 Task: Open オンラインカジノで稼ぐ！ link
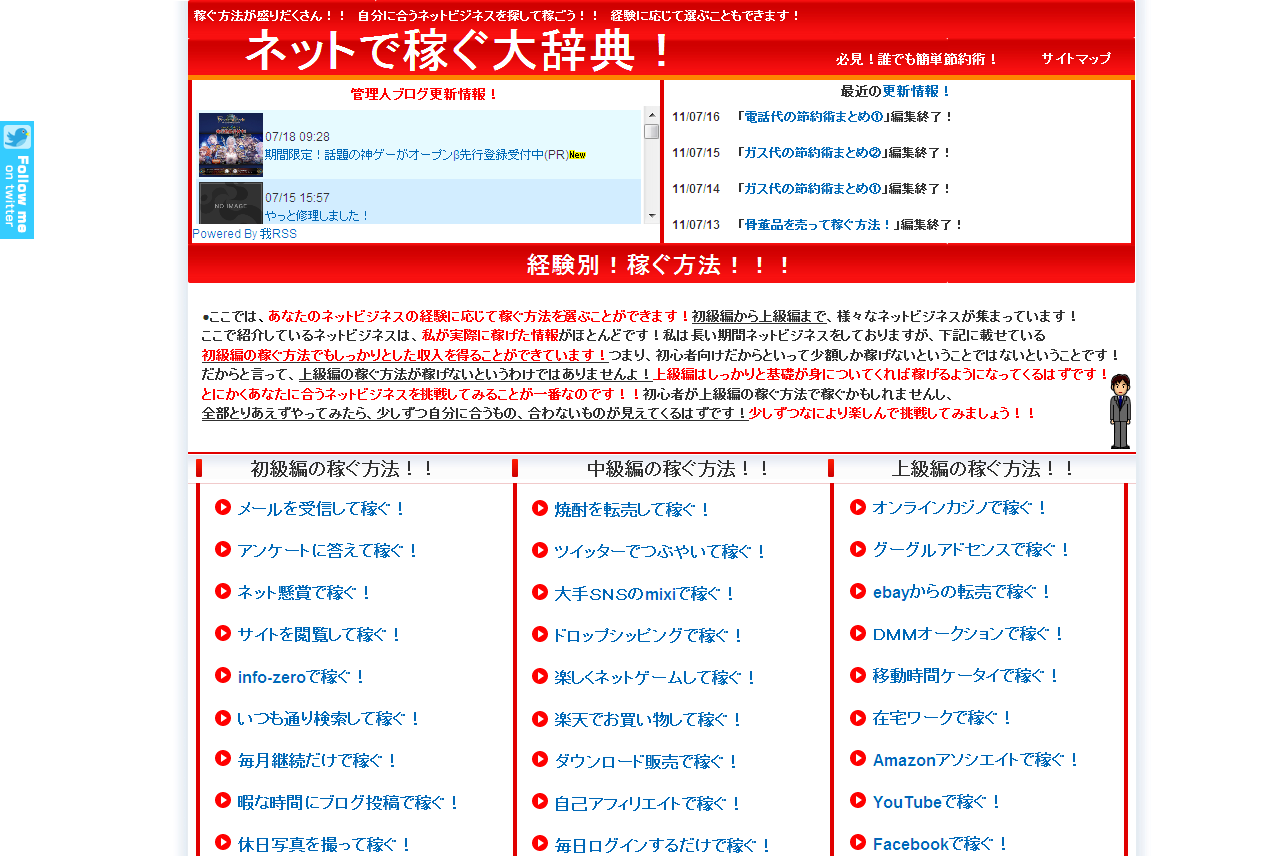960,508
